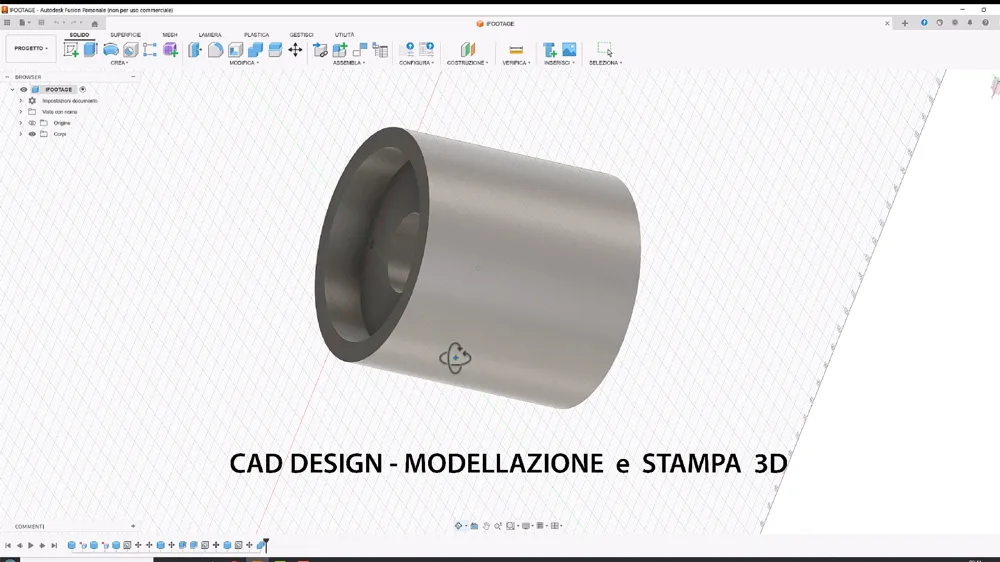Switch to the SOLIDO tab
Image resolution: width=1000 pixels, height=562 pixels.
[79, 35]
